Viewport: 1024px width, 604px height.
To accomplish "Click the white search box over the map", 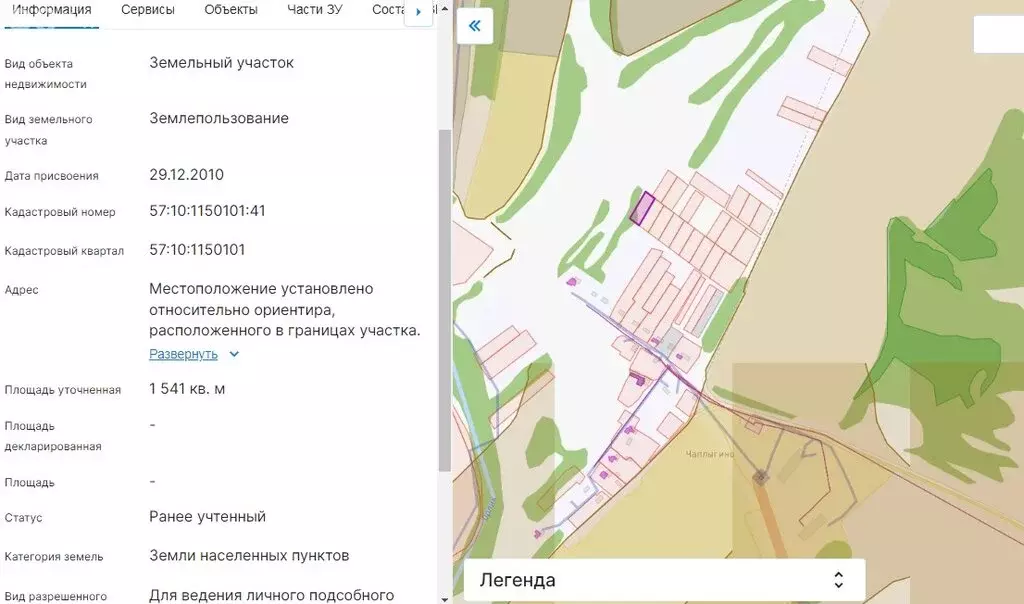I will (998, 34).
